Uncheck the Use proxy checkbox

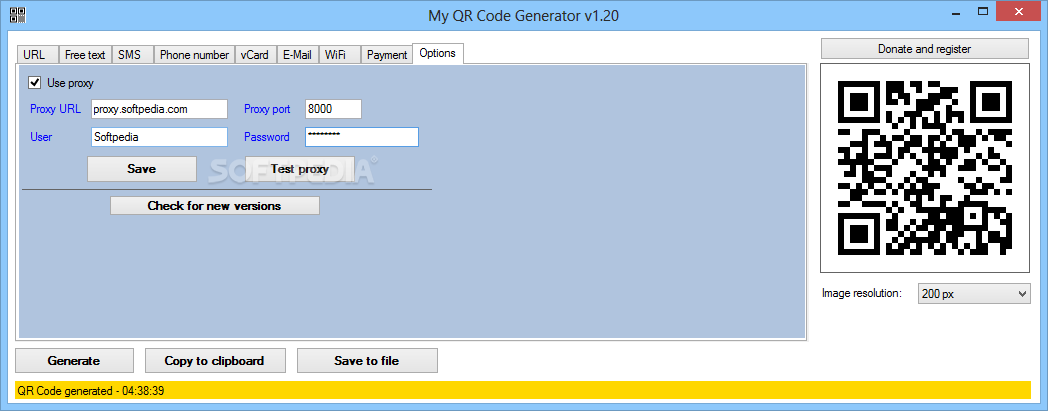point(35,83)
